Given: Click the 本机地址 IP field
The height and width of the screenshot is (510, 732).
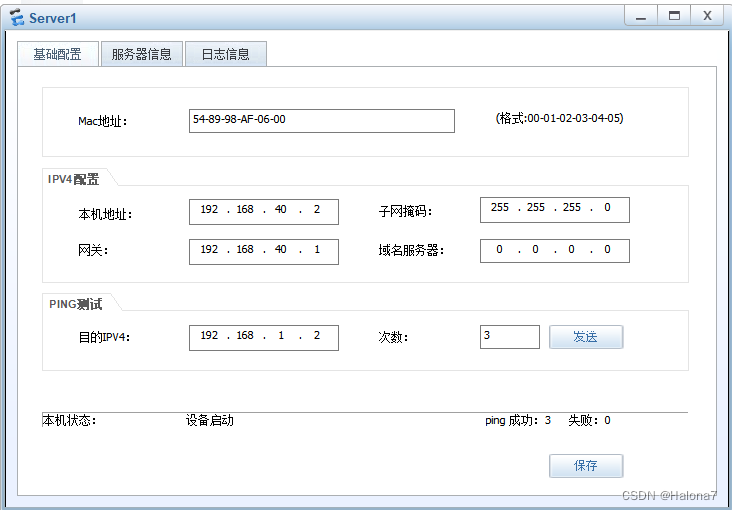Looking at the screenshot, I should coord(264,212).
